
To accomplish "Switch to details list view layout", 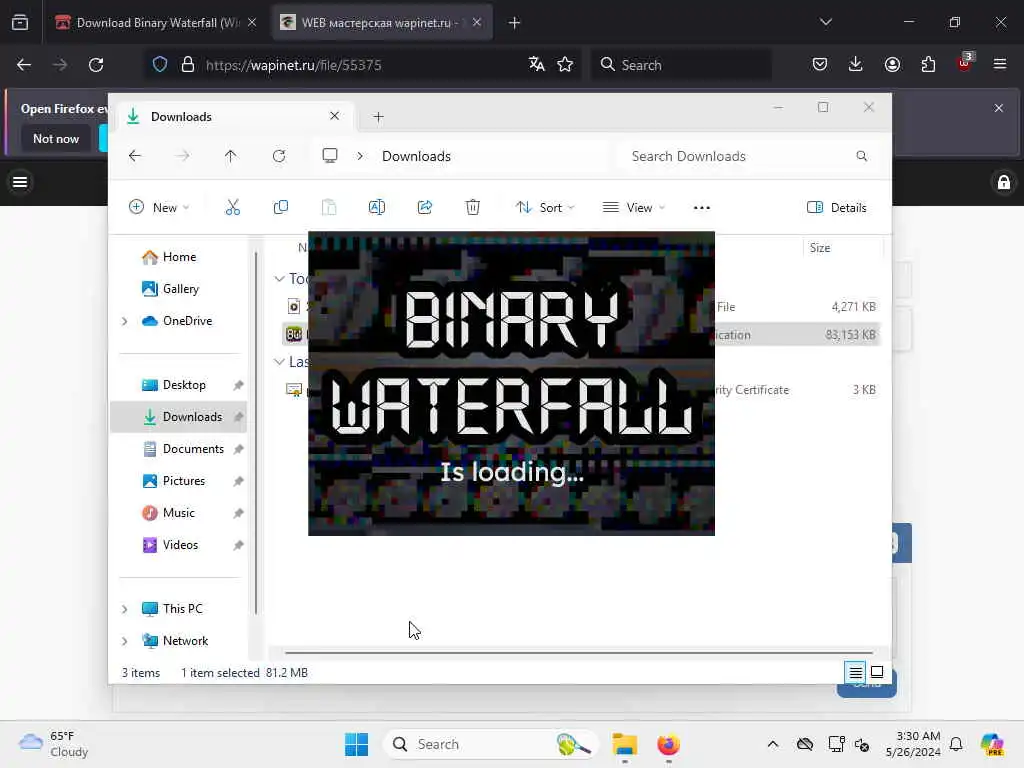I will pos(856,672).
